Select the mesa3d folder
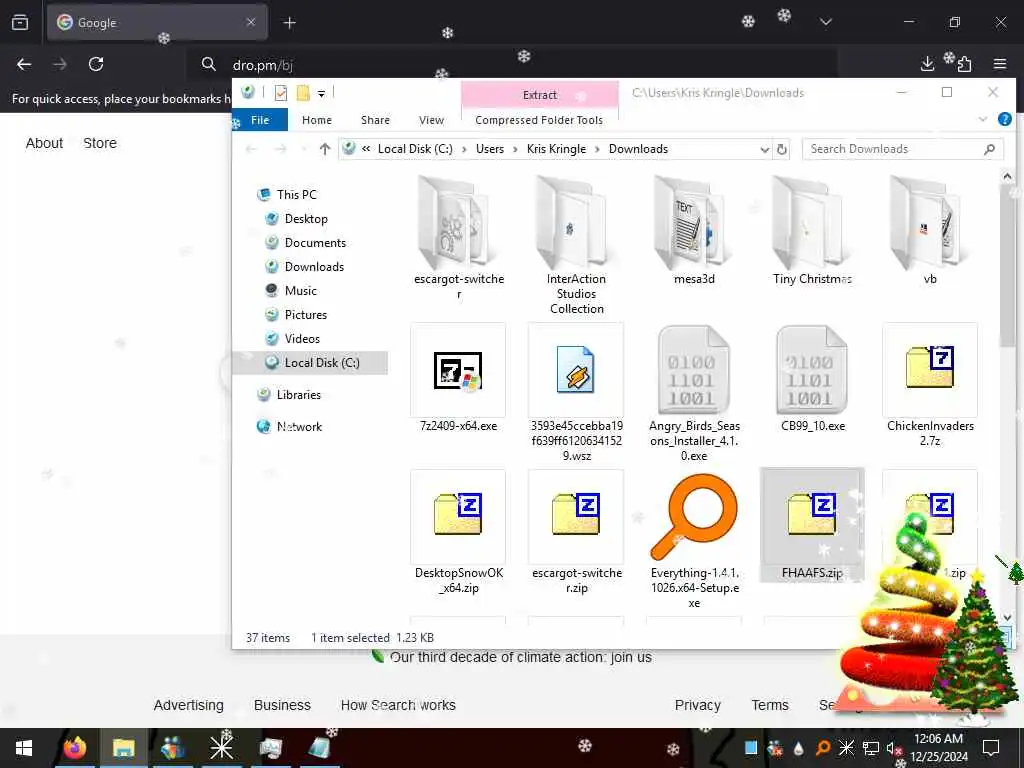Image resolution: width=1024 pixels, height=768 pixels. click(694, 231)
